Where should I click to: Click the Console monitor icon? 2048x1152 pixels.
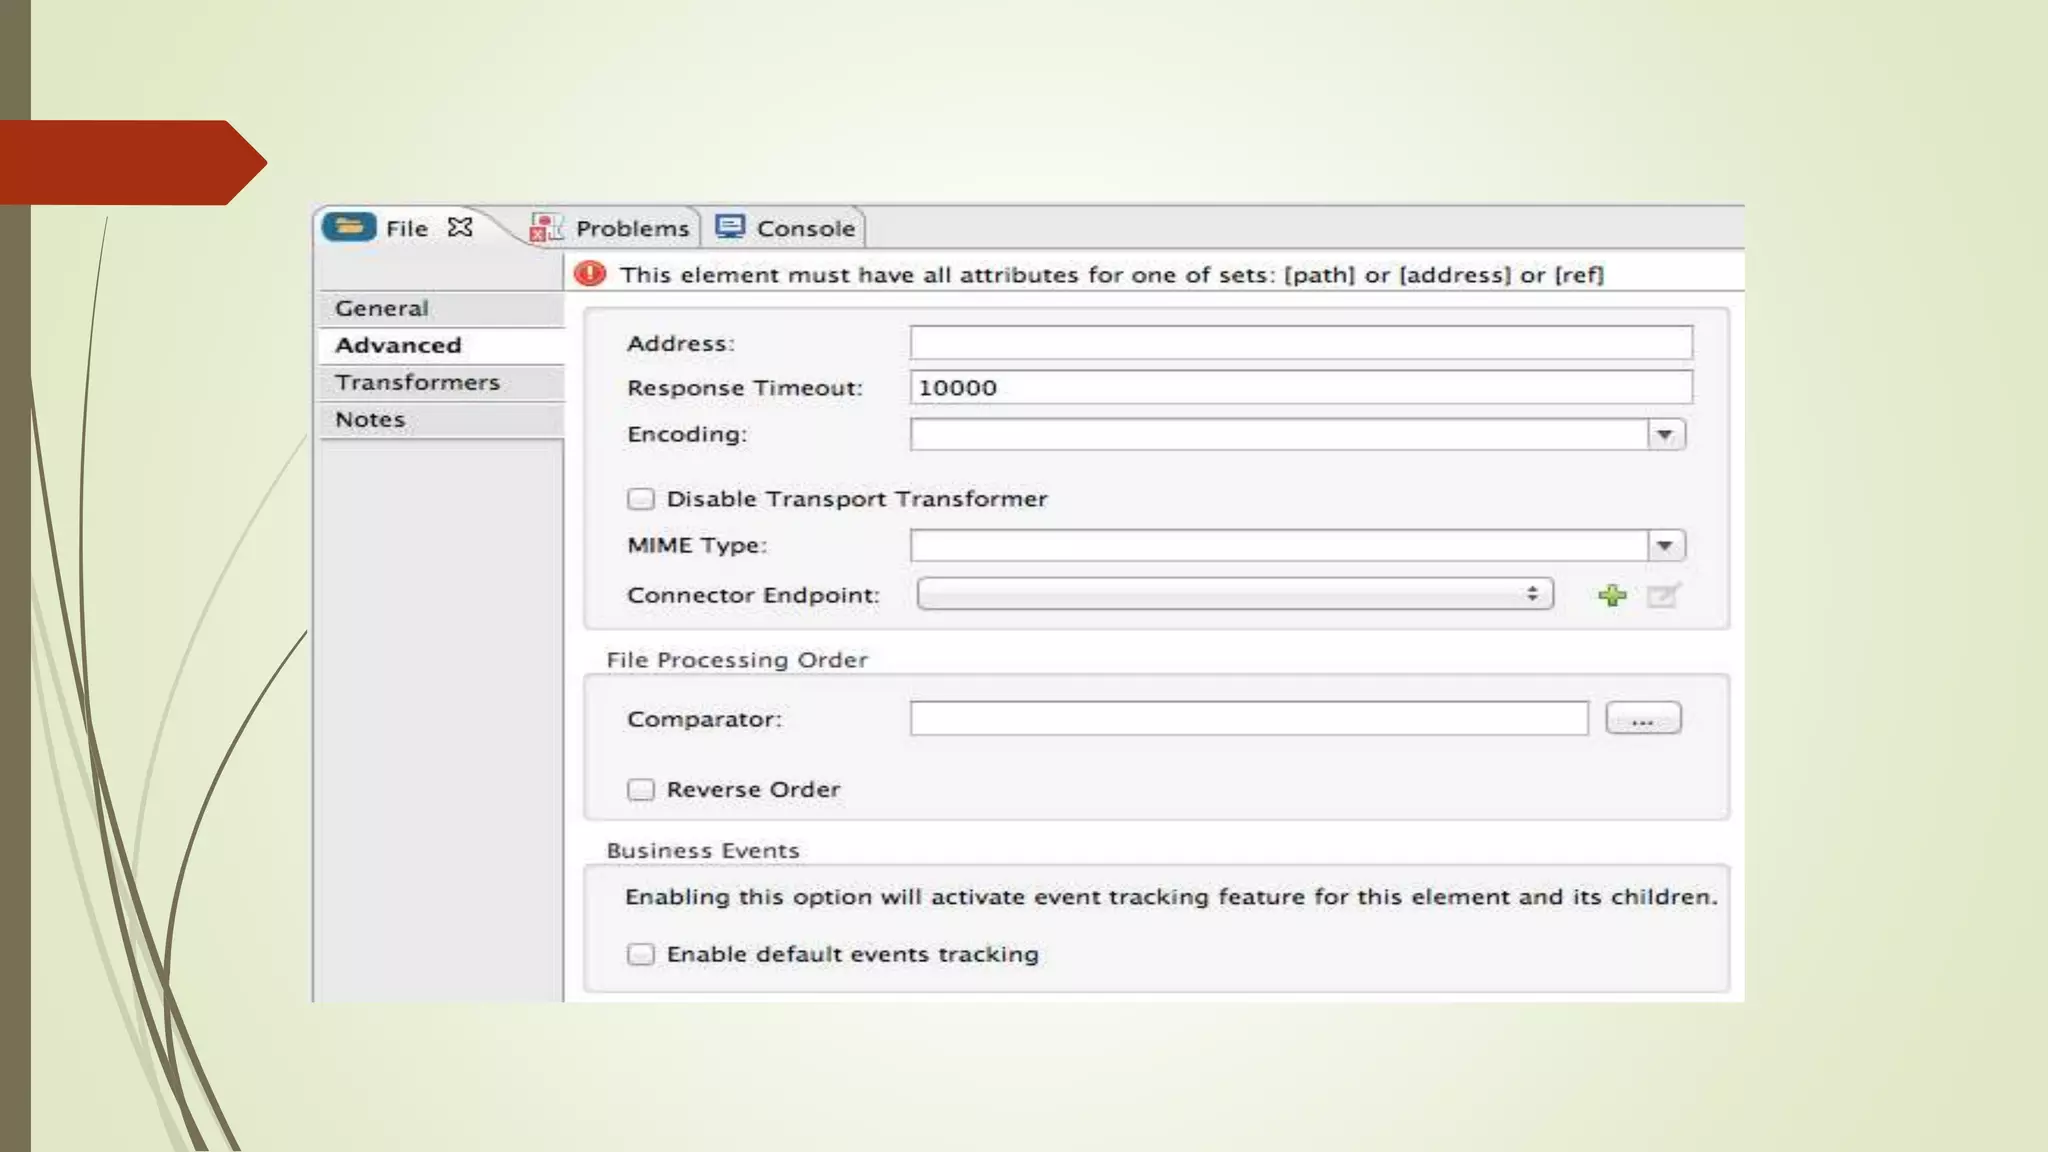[730, 227]
